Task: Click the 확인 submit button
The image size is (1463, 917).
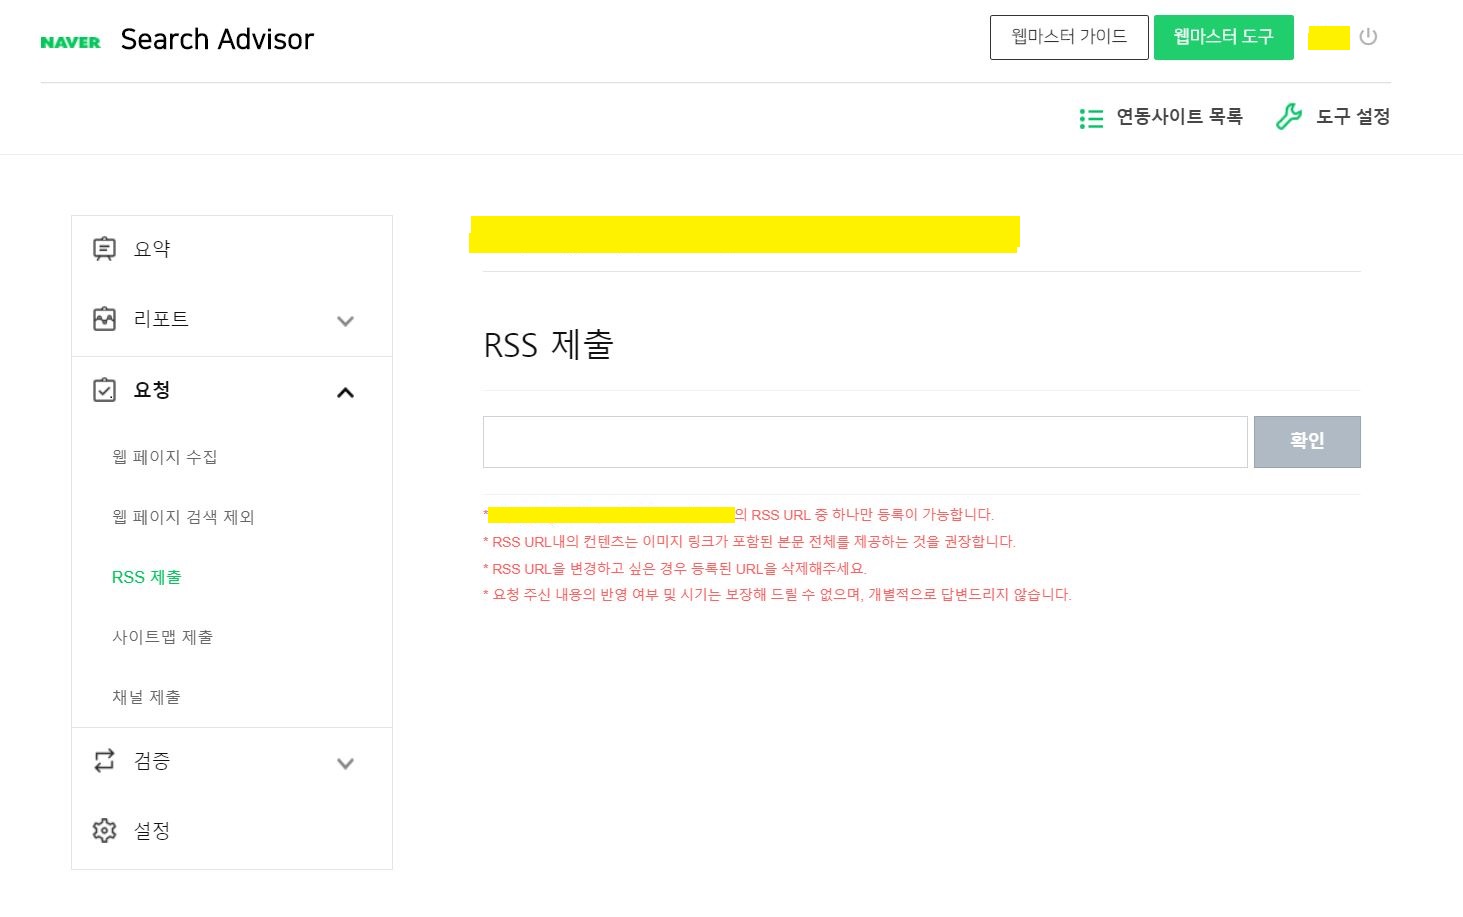Action: click(1307, 442)
